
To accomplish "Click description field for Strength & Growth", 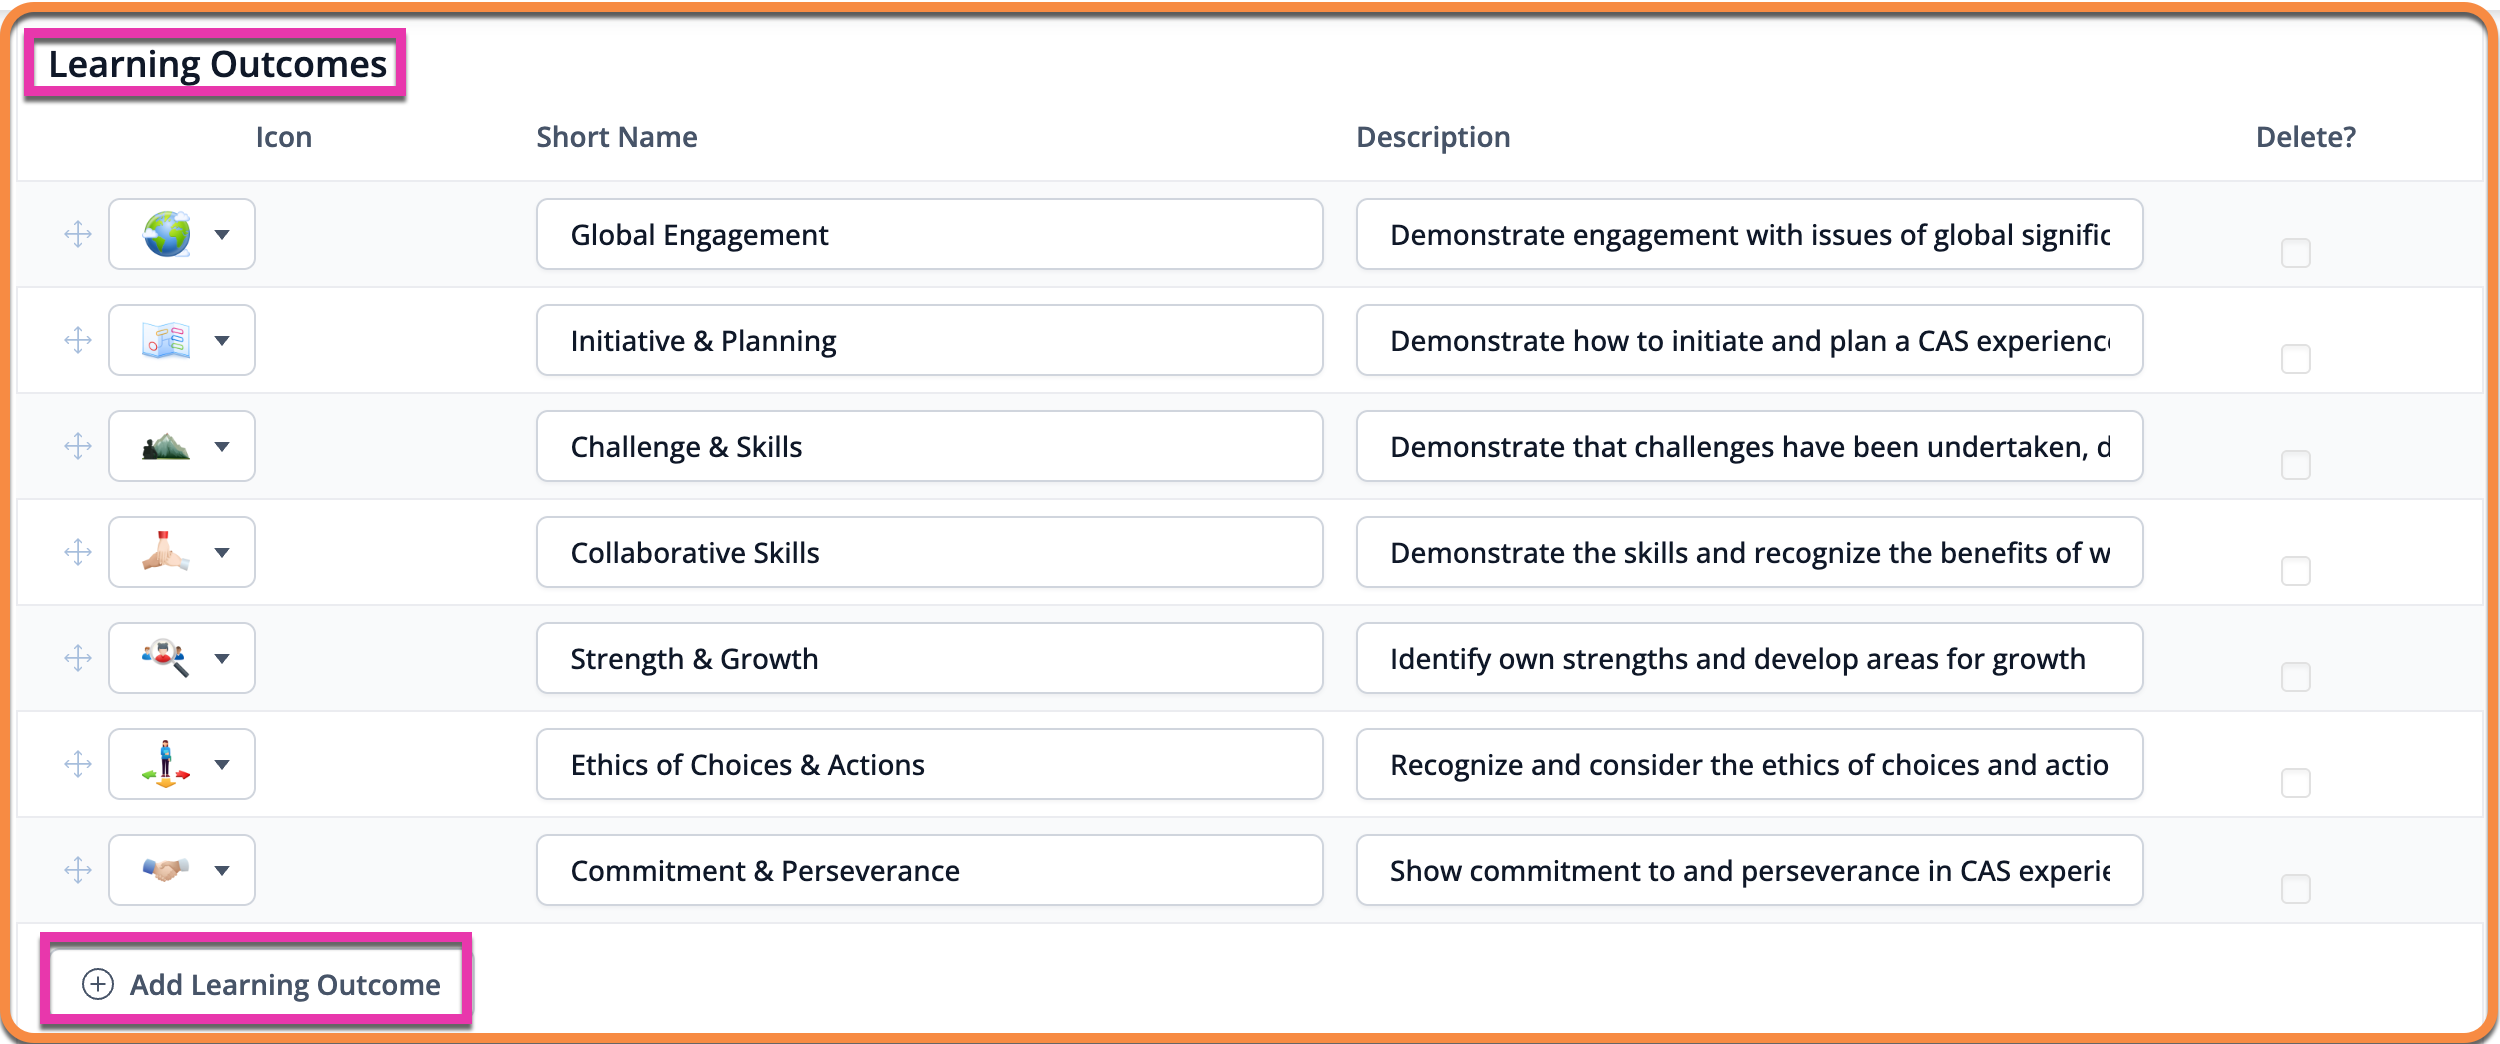I will [1749, 658].
